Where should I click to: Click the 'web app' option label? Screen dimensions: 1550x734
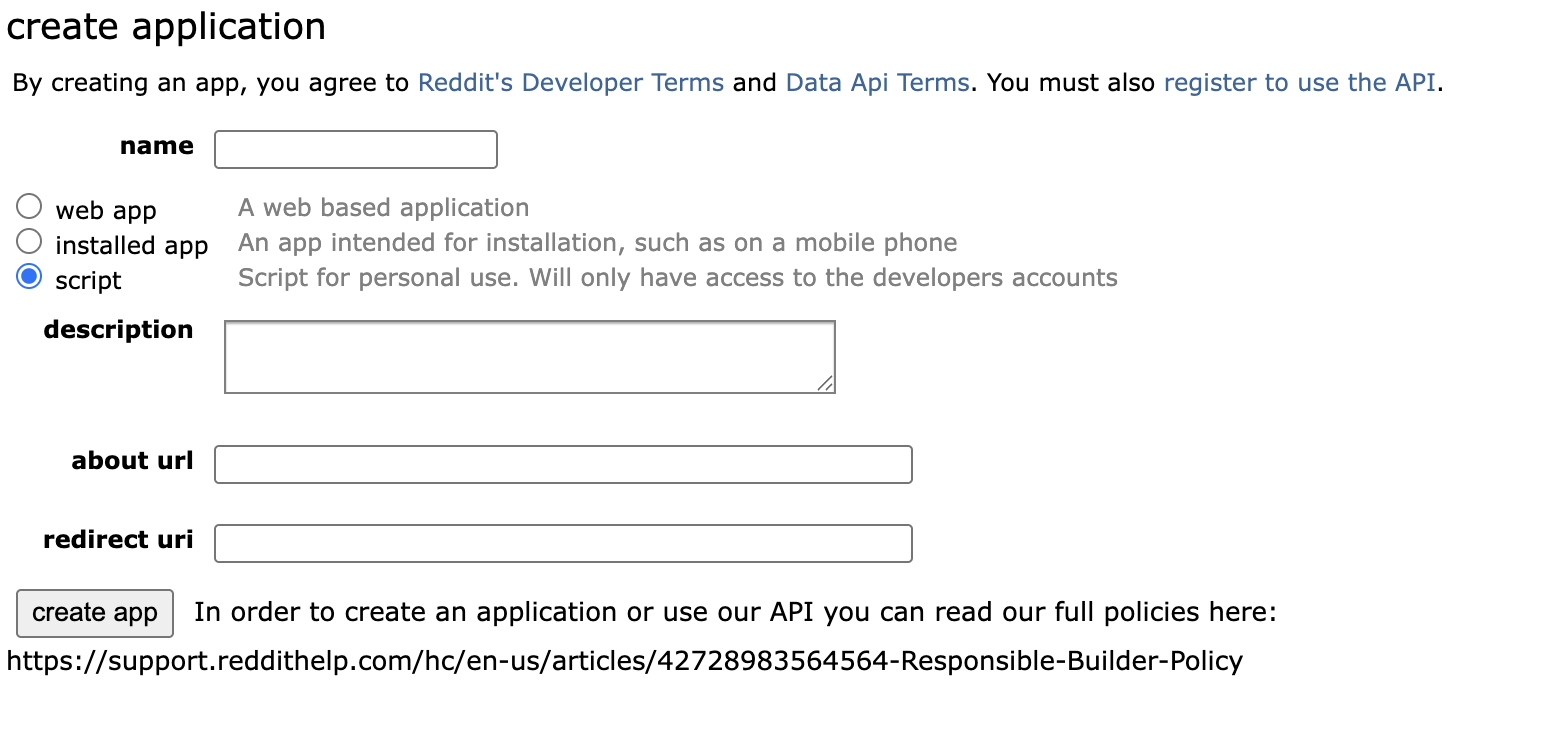click(x=106, y=211)
